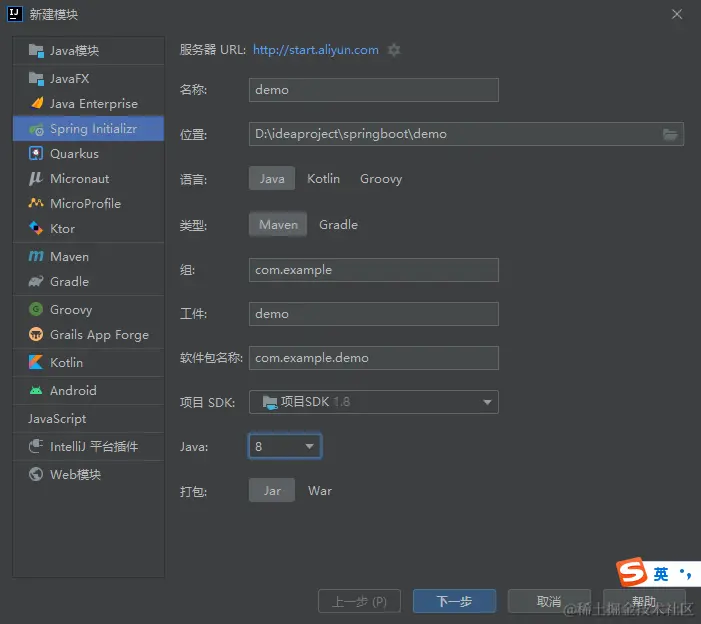Open the start.aliyun.com server URL link
701x624 pixels.
click(316, 50)
